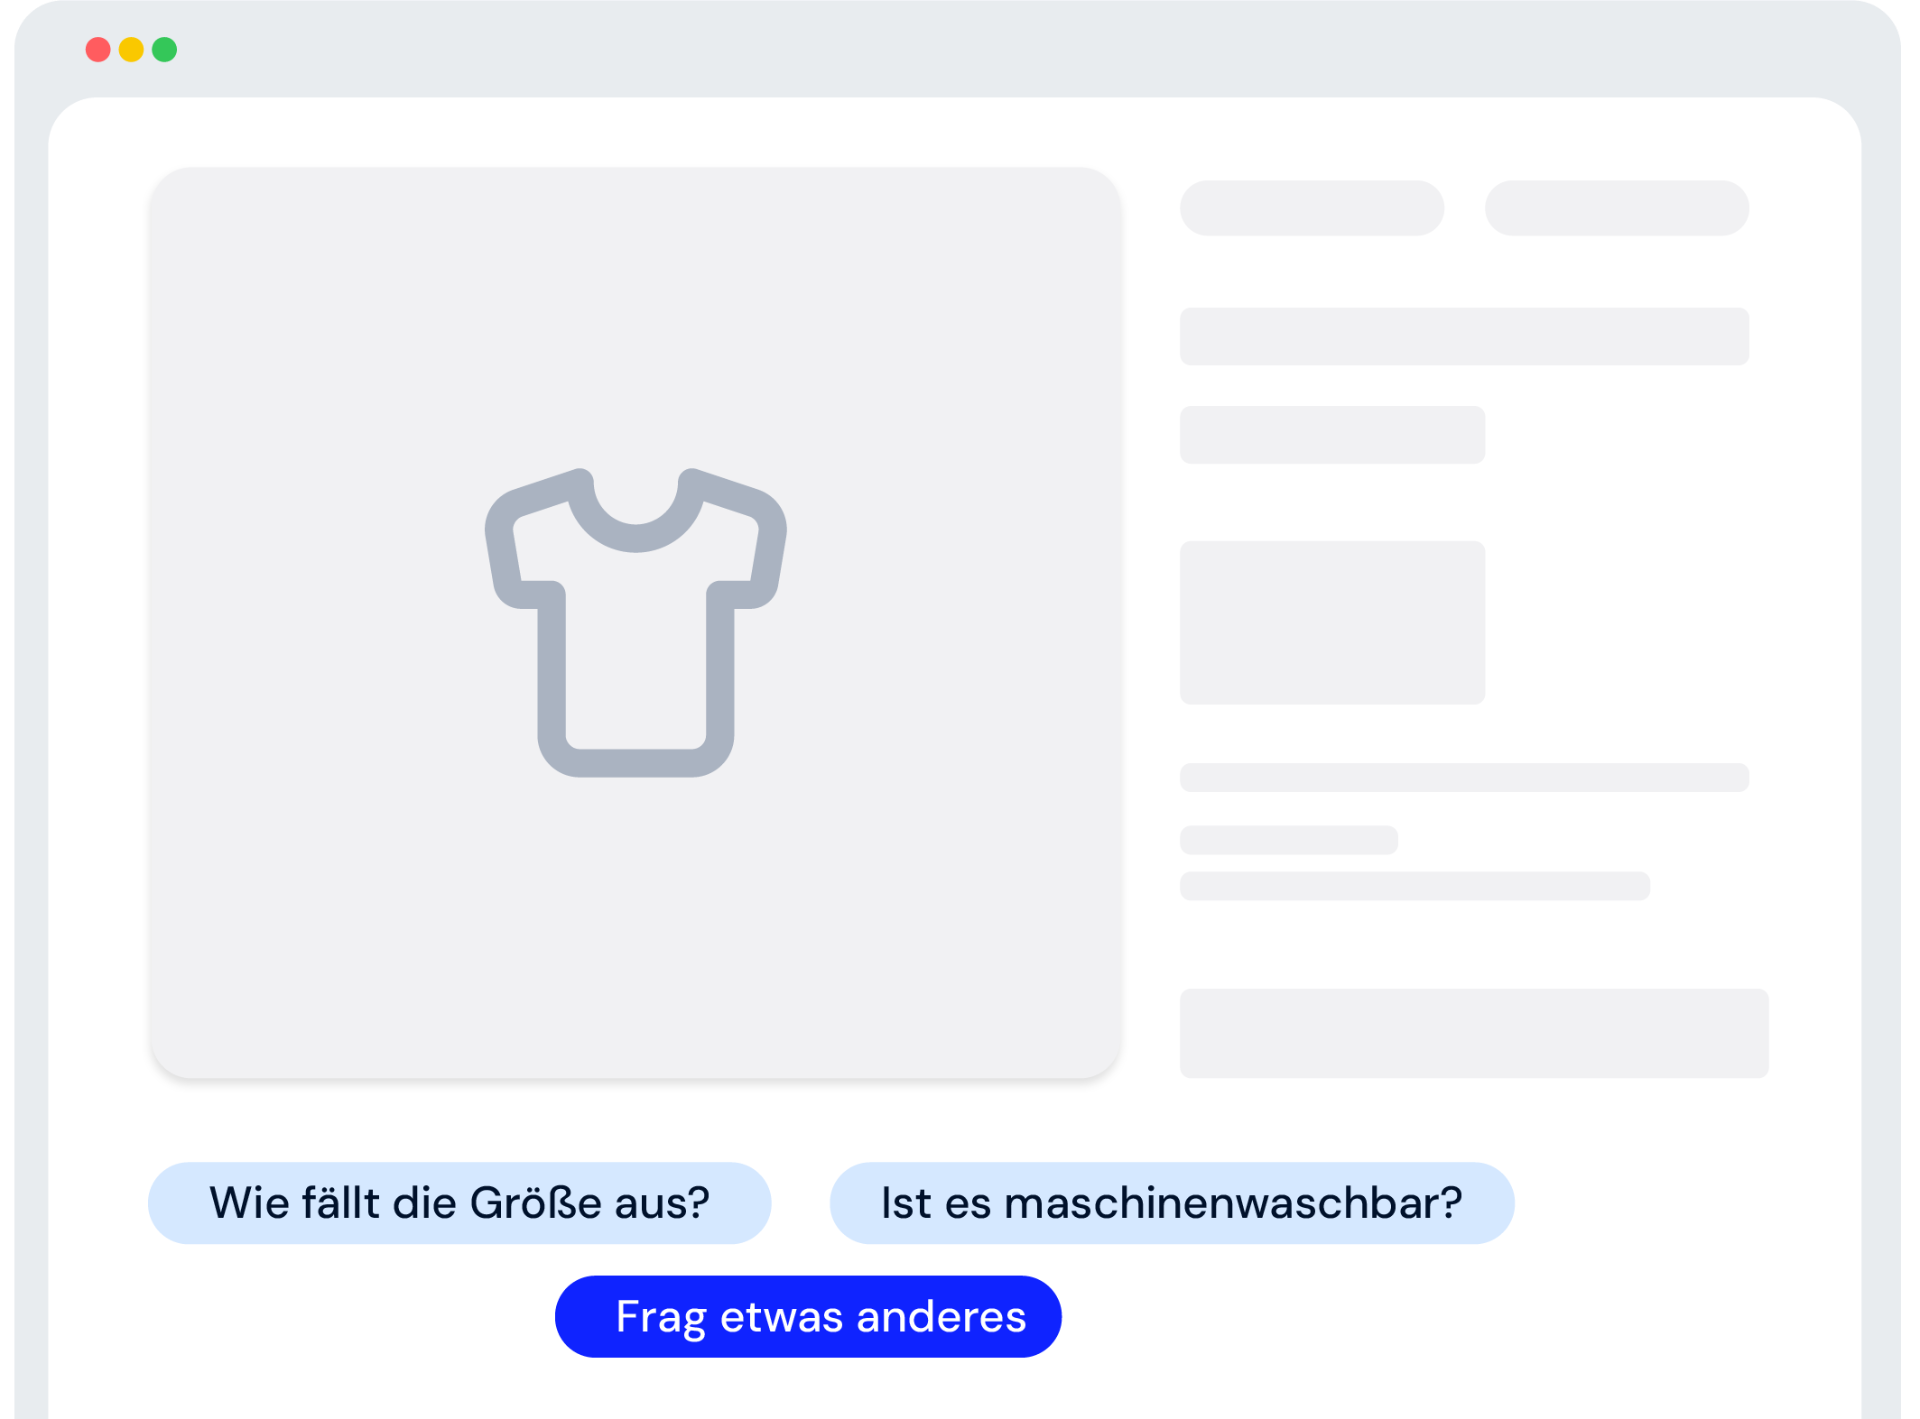Click the top-left small placeholder pill
This screenshot has height=1419, width=1920.
pos(1311,207)
